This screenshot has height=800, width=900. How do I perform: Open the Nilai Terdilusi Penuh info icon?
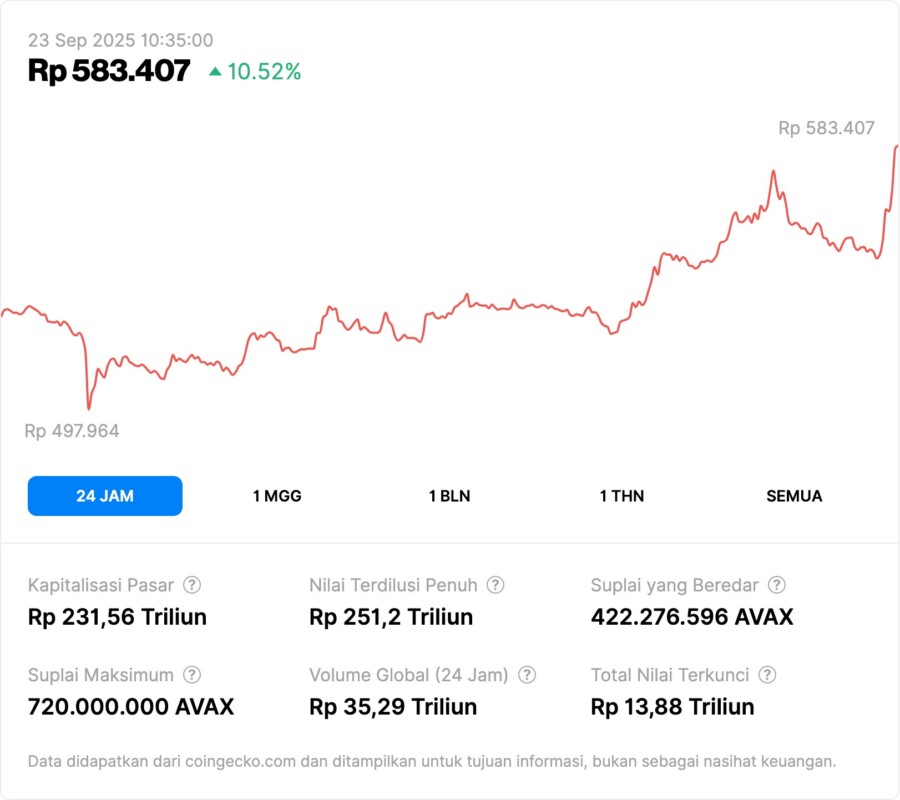pyautogui.click(x=495, y=585)
